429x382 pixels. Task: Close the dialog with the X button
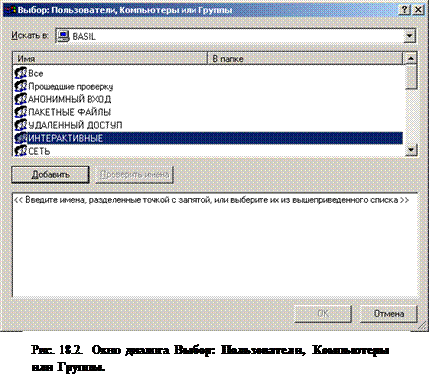click(418, 10)
